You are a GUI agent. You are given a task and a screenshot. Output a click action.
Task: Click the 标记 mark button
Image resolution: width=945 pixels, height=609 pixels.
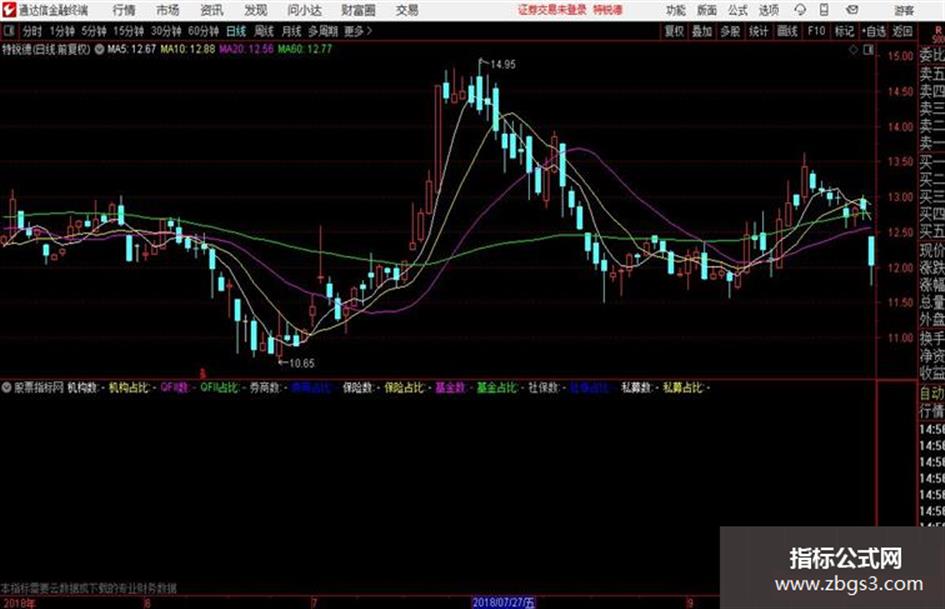click(844, 31)
